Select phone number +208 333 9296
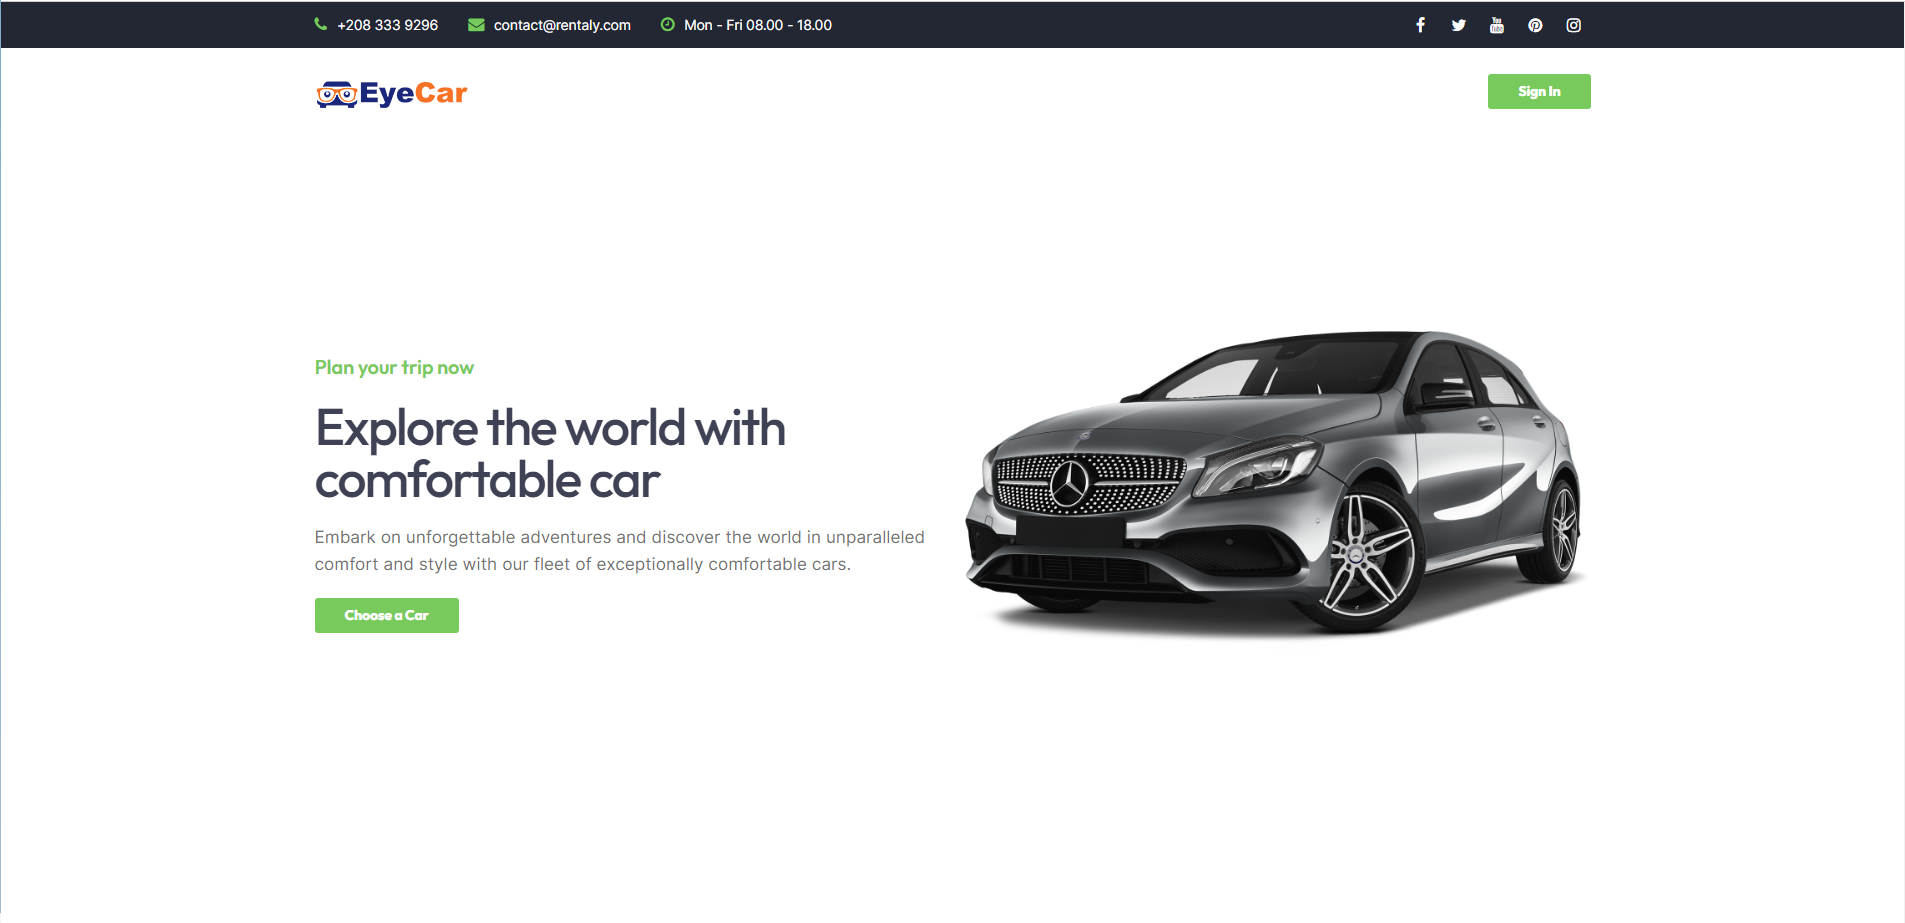The image size is (1905, 923). [387, 25]
